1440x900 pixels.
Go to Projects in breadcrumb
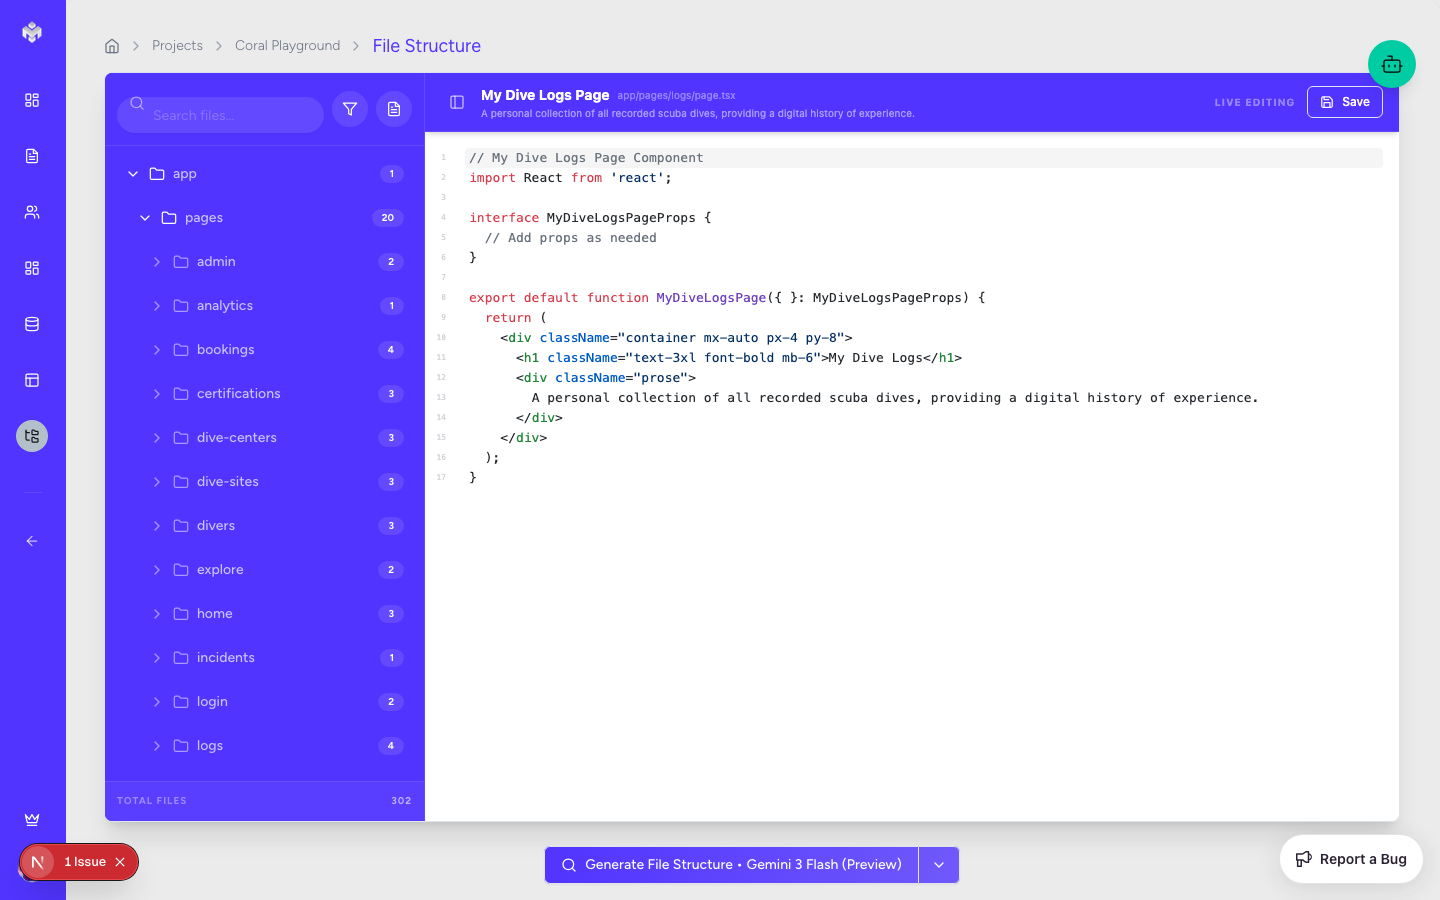coord(177,46)
